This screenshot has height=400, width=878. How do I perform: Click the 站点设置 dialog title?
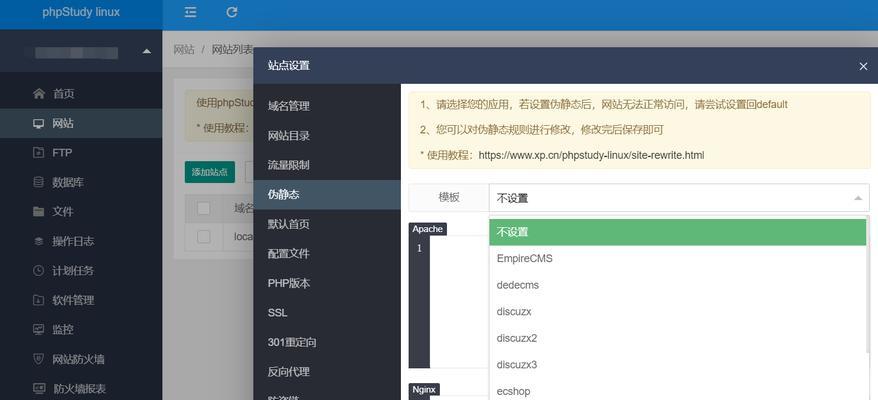(288, 66)
